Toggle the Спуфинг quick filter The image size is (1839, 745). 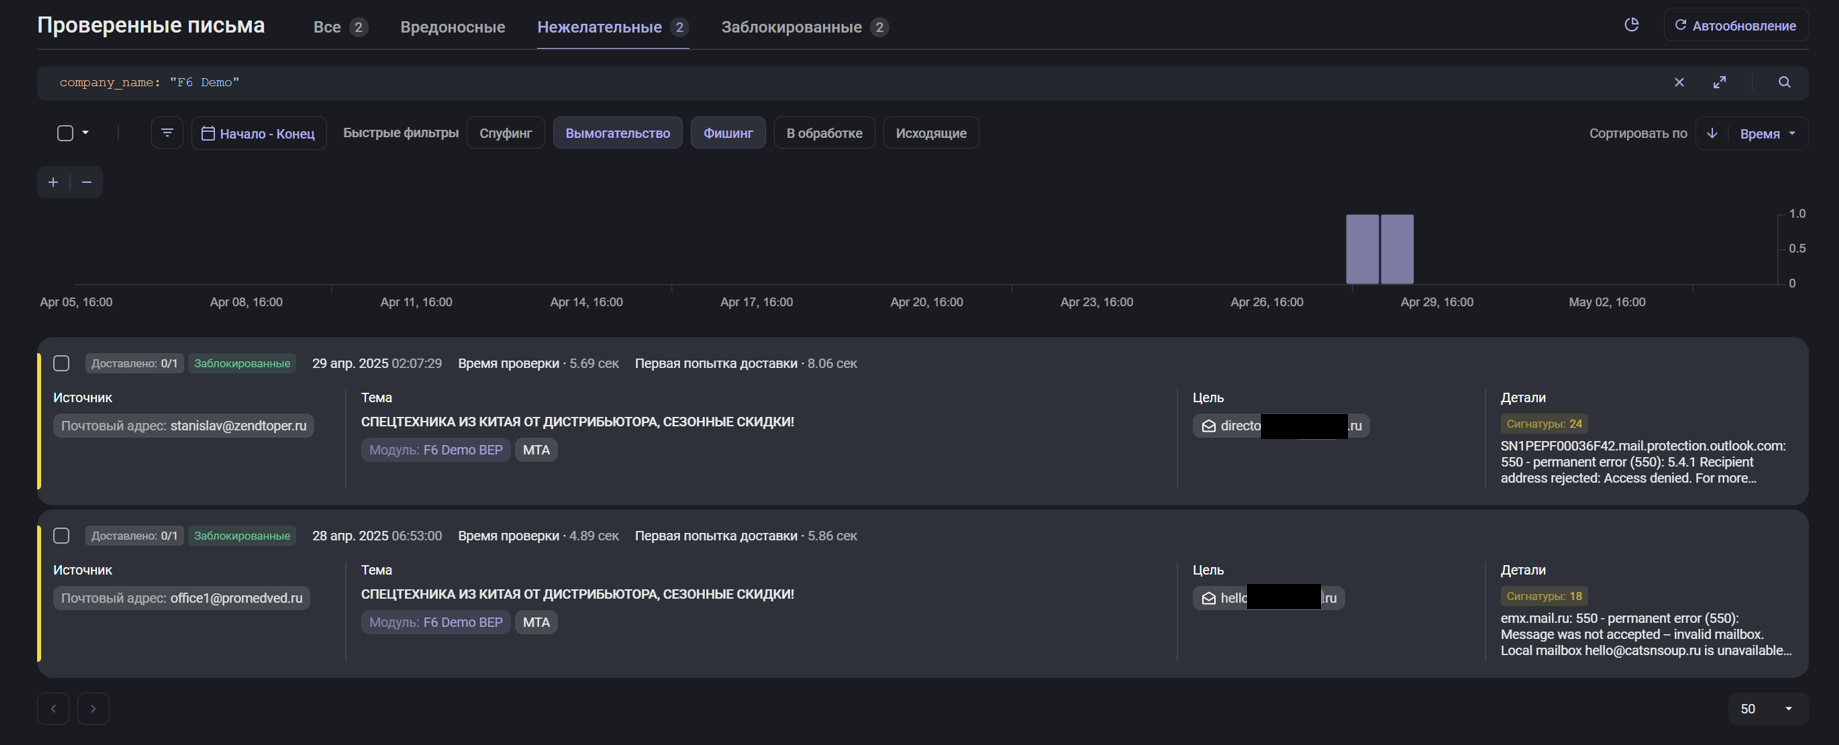click(505, 133)
